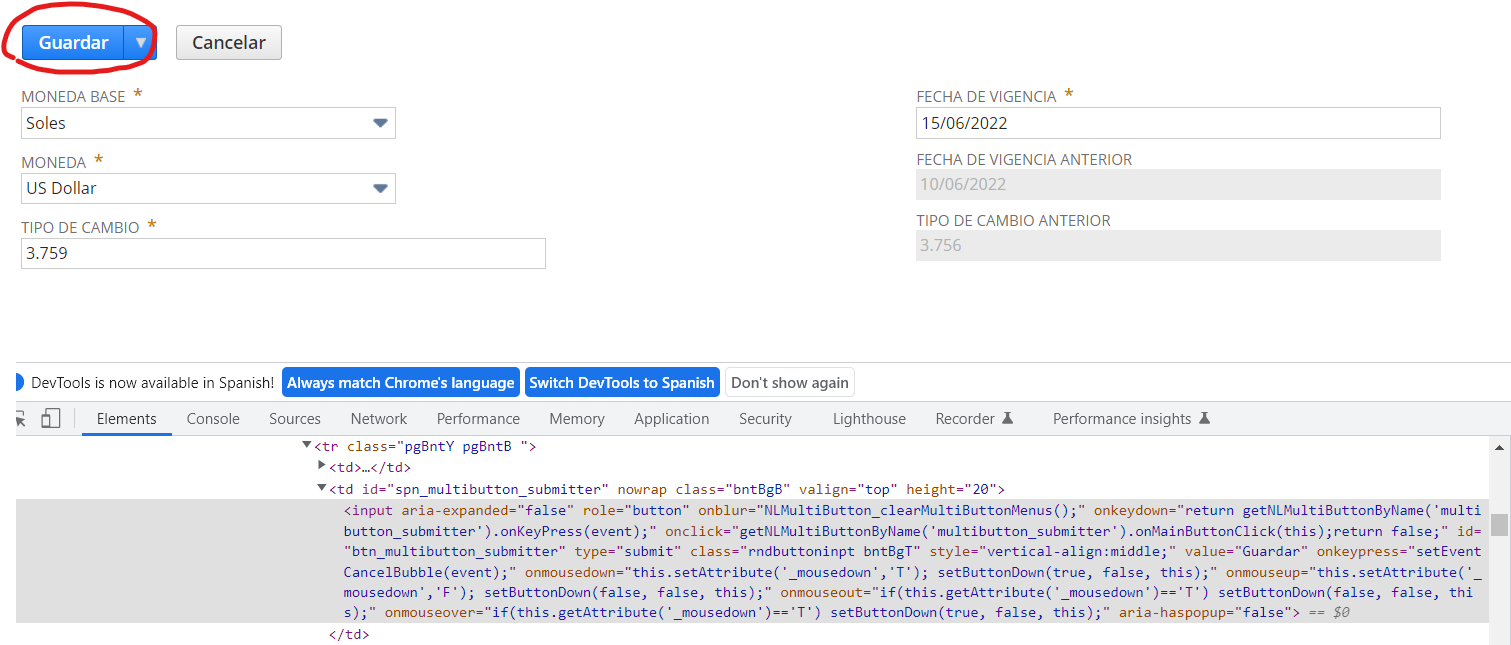Click the Fecha de Vigencia date field

point(1177,123)
